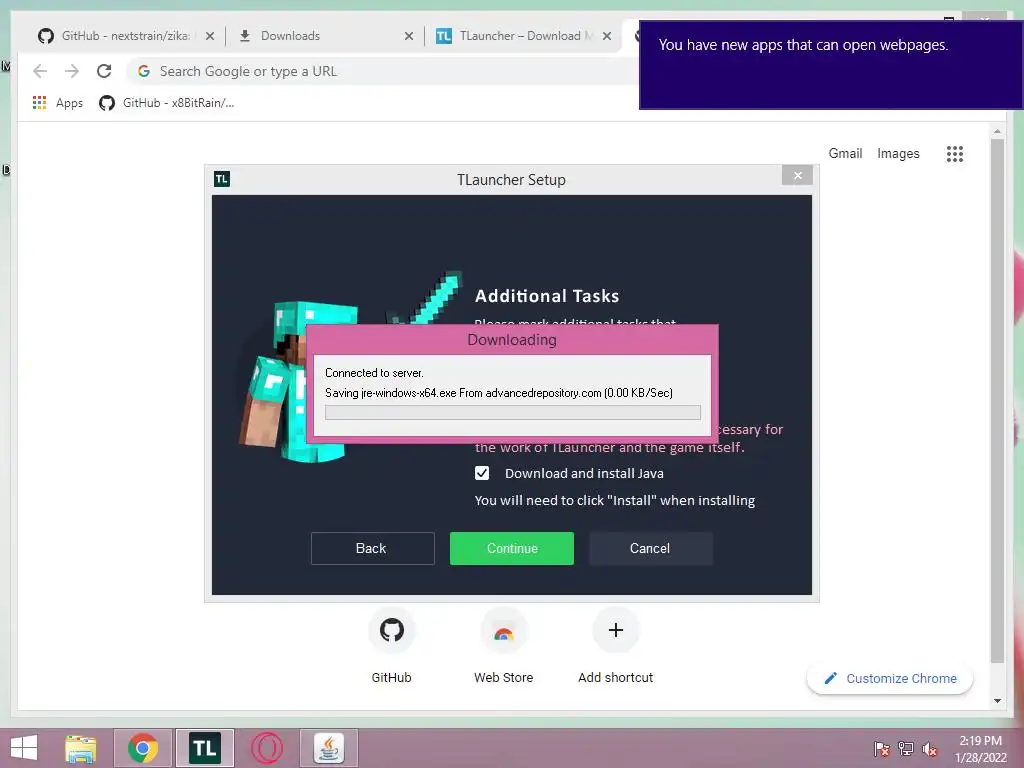Click the Customize Chrome button
1024x768 pixels.
click(x=890, y=679)
